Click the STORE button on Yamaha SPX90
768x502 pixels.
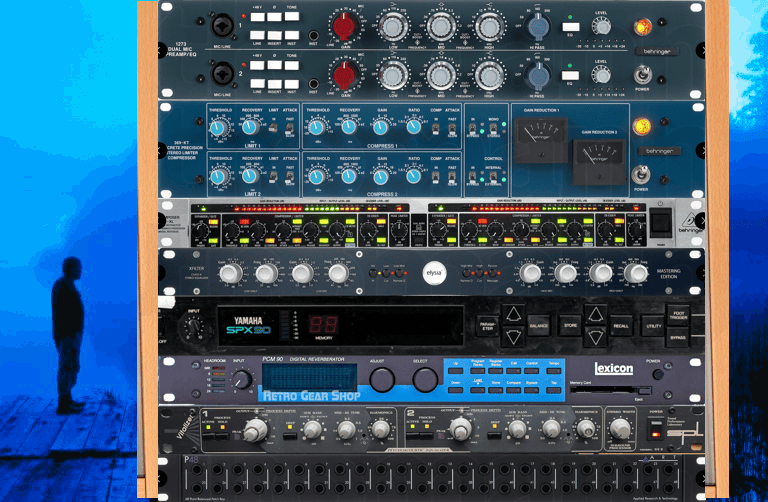coord(570,326)
